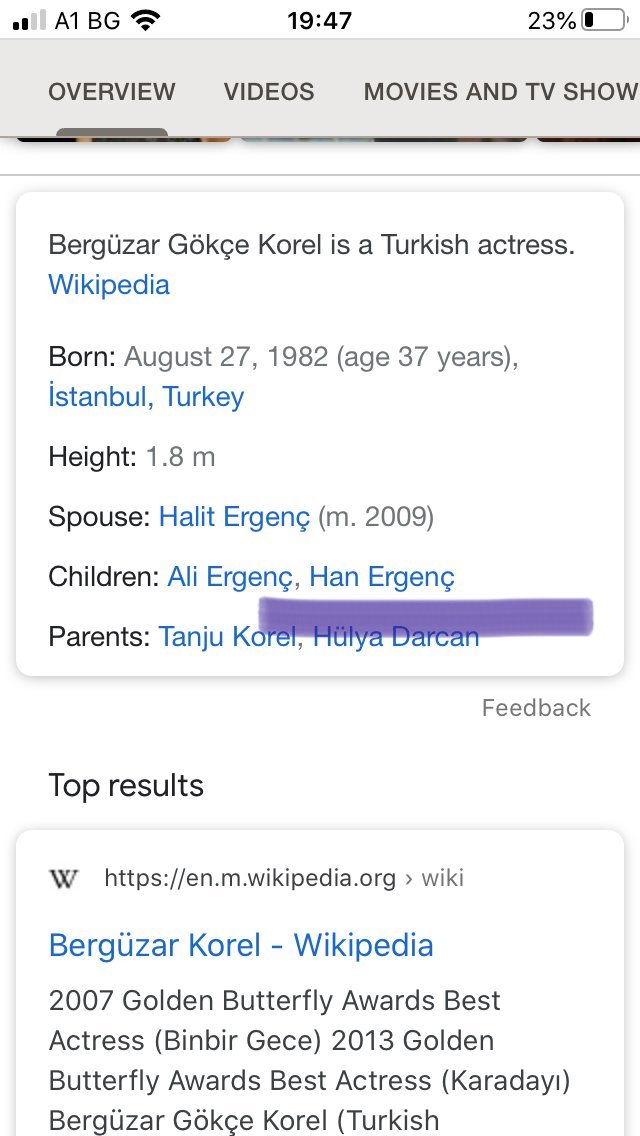640x1136 pixels.
Task: Open the Movies and TV Shows tab
Action: (500, 92)
